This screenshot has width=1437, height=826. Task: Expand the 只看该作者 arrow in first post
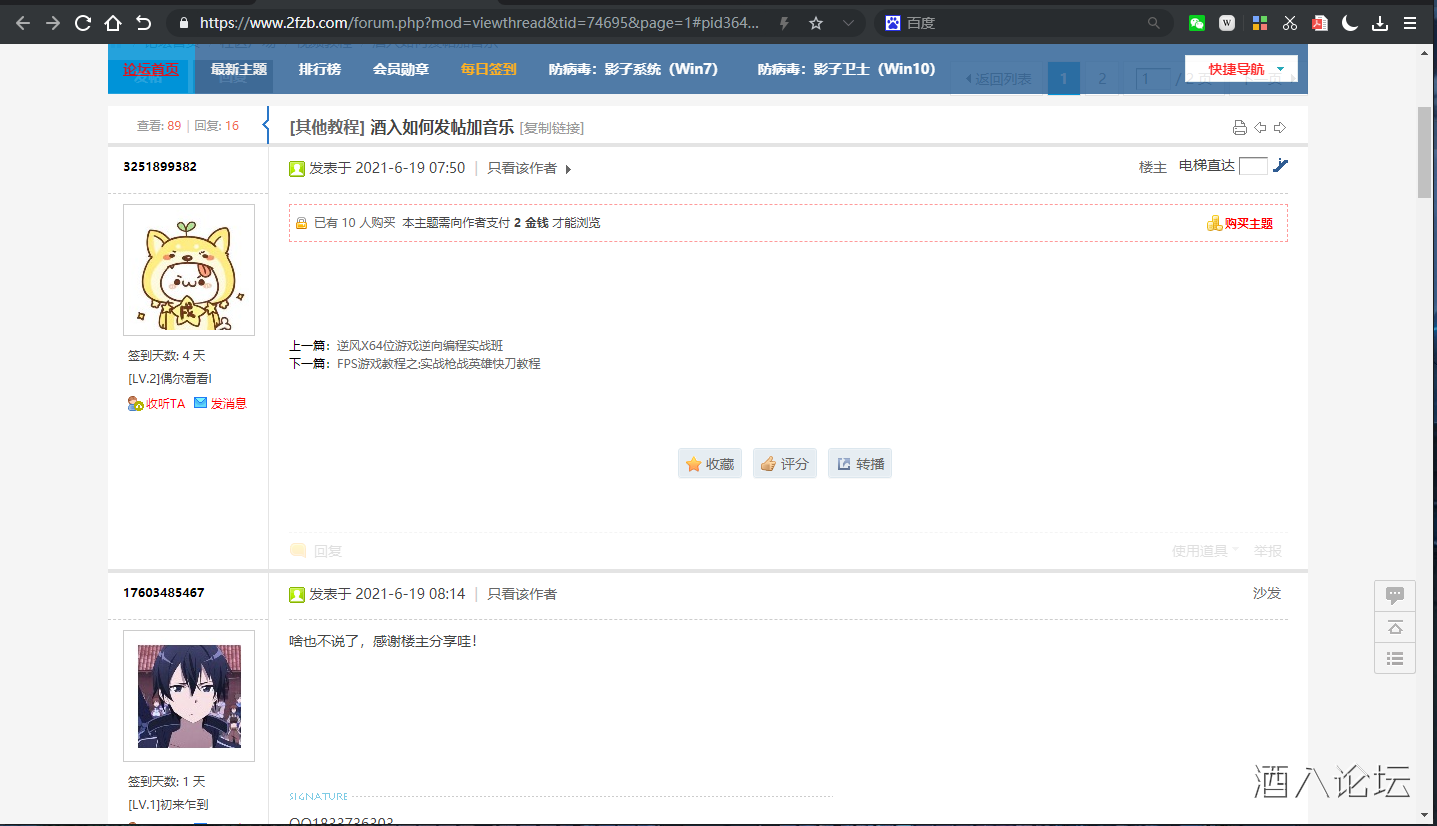[x=568, y=169]
